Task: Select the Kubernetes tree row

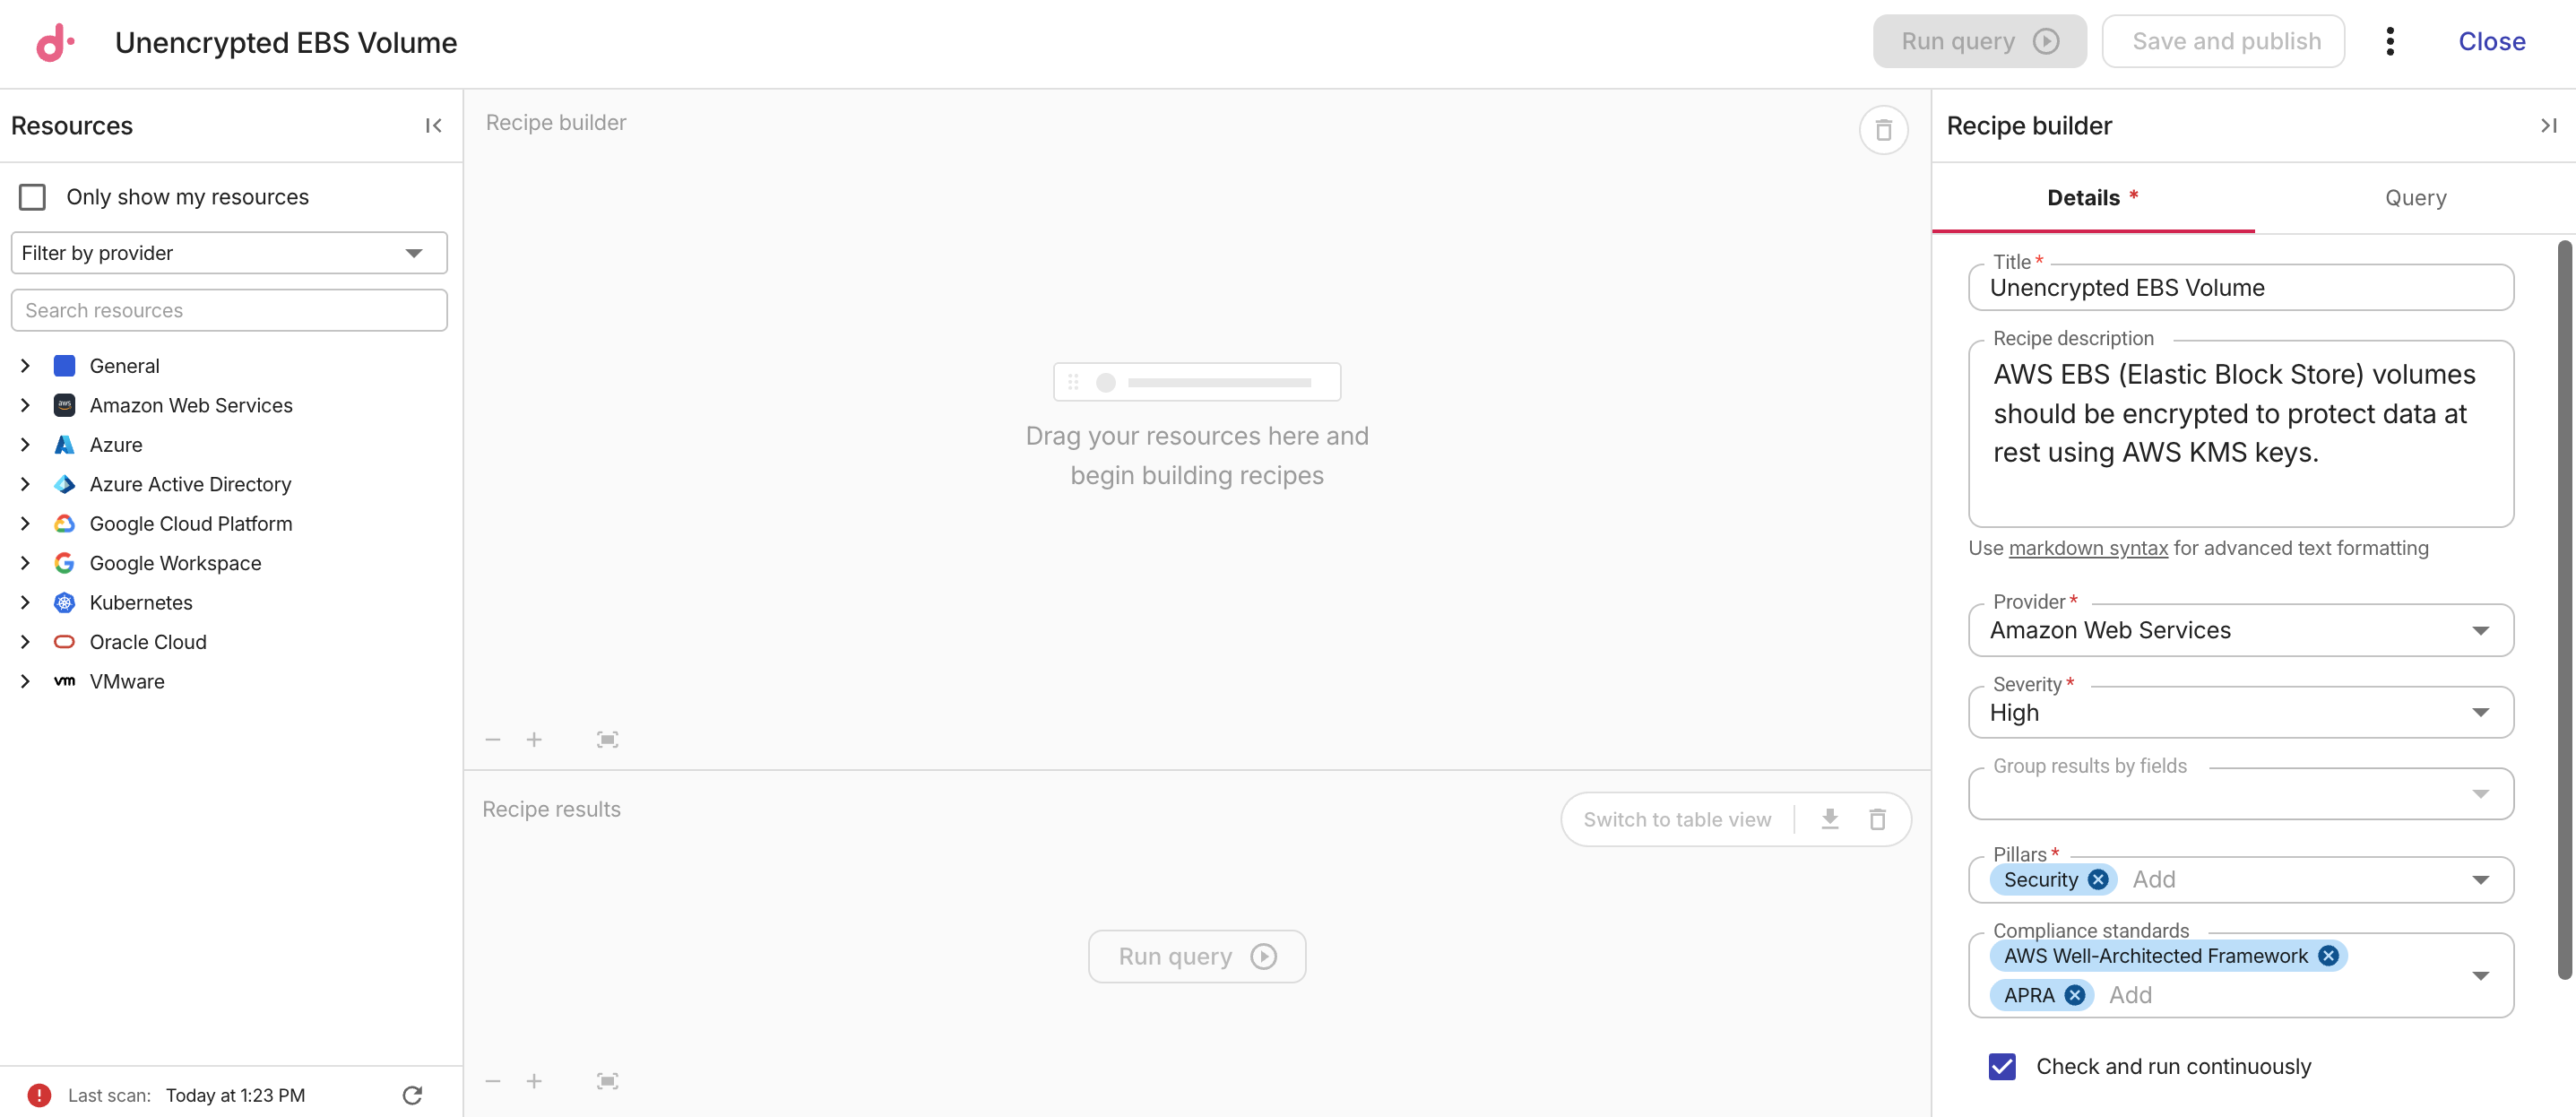Action: click(231, 602)
